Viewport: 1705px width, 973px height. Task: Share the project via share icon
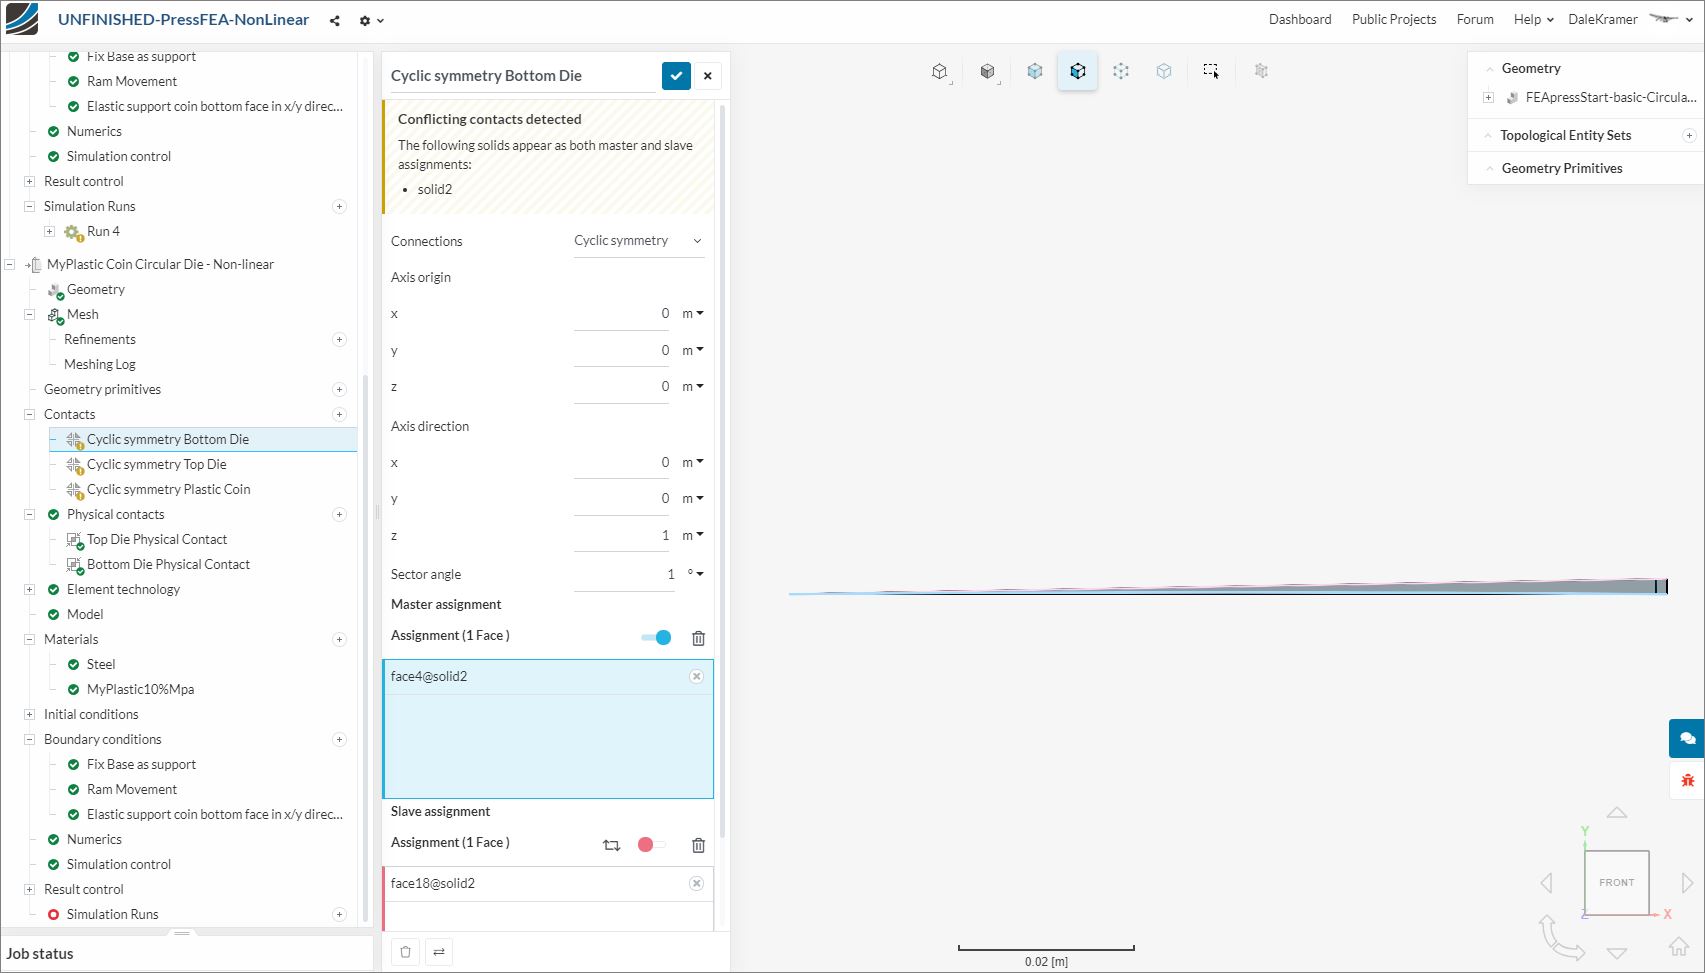tap(335, 20)
